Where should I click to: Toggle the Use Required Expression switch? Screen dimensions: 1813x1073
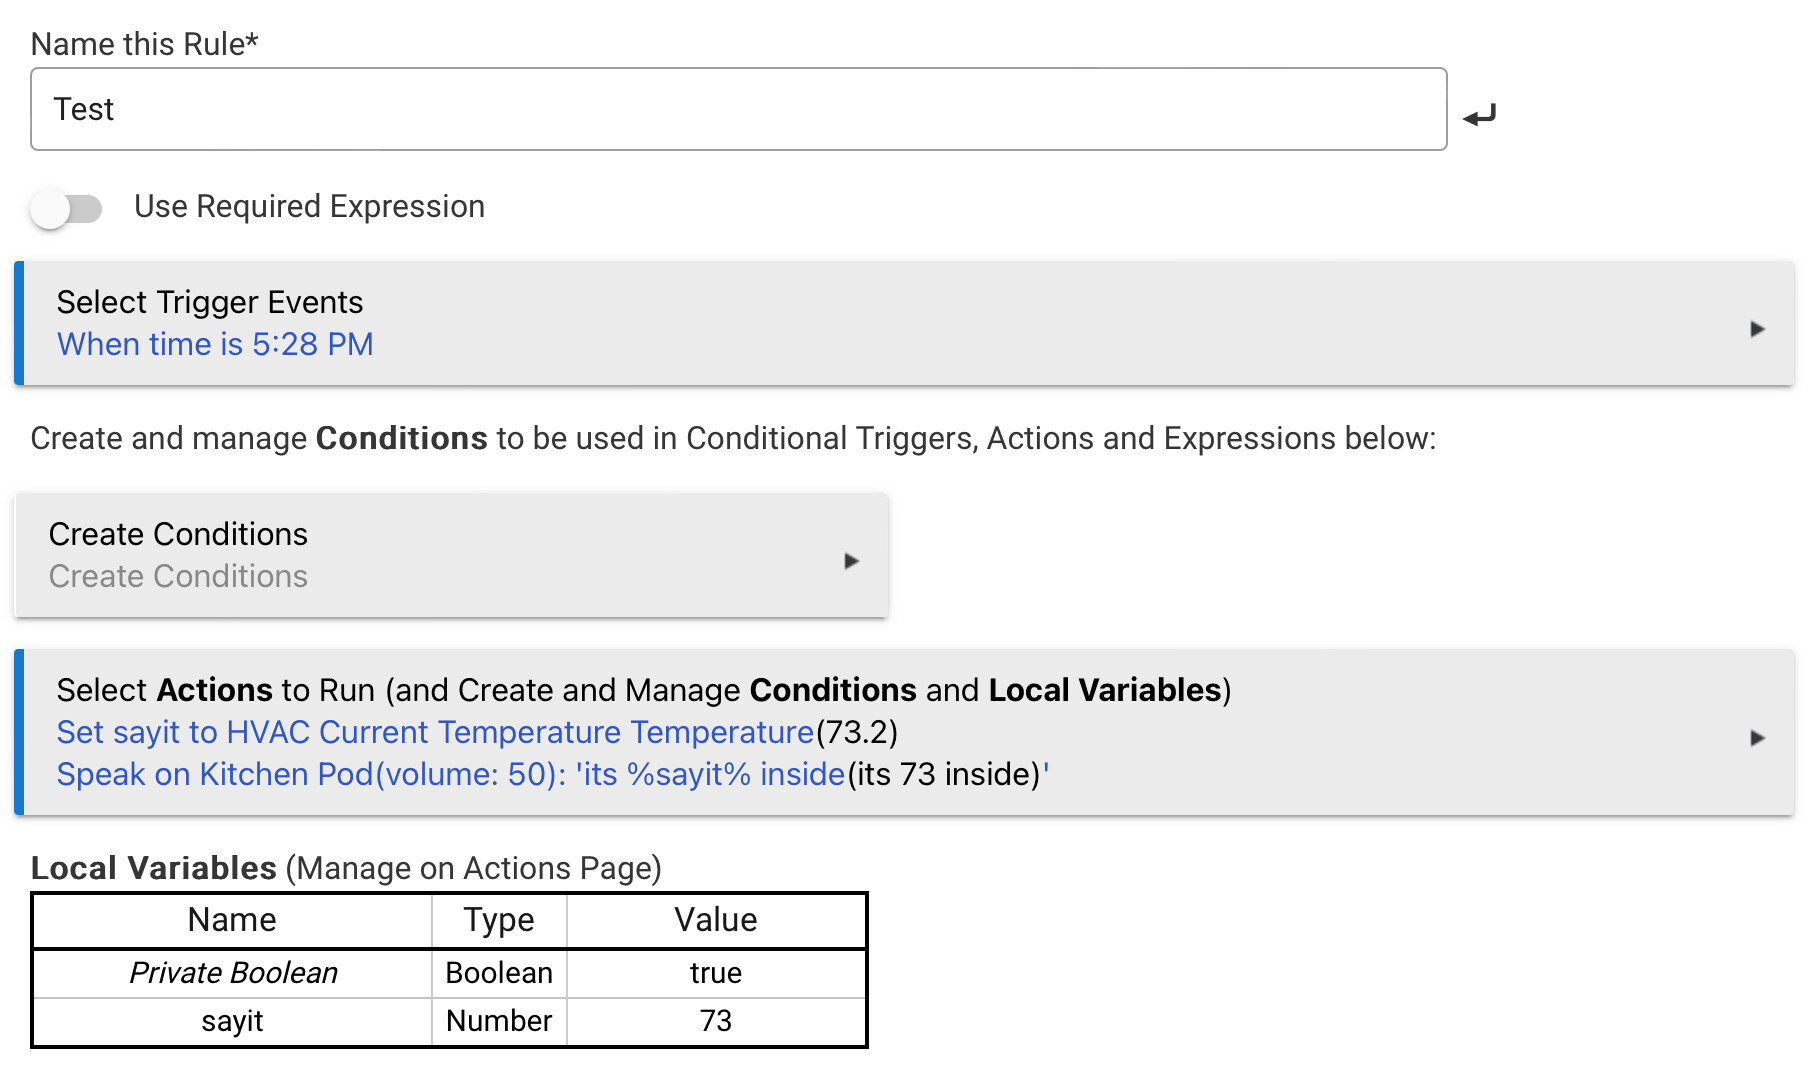click(x=66, y=208)
